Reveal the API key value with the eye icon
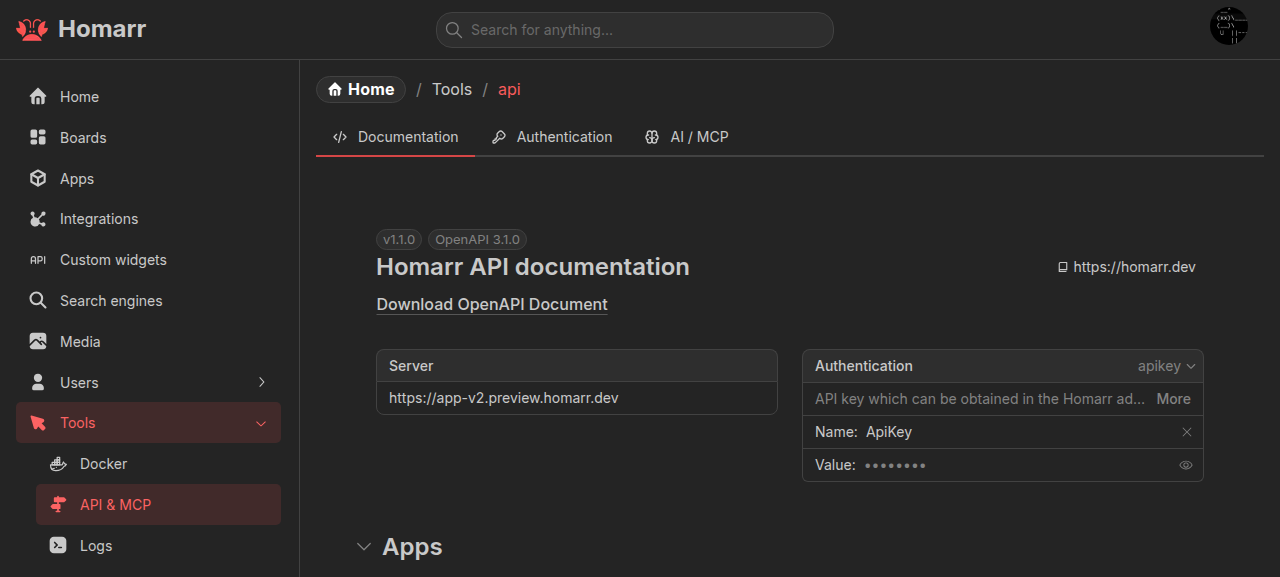Image resolution: width=1280 pixels, height=577 pixels. point(1186,465)
